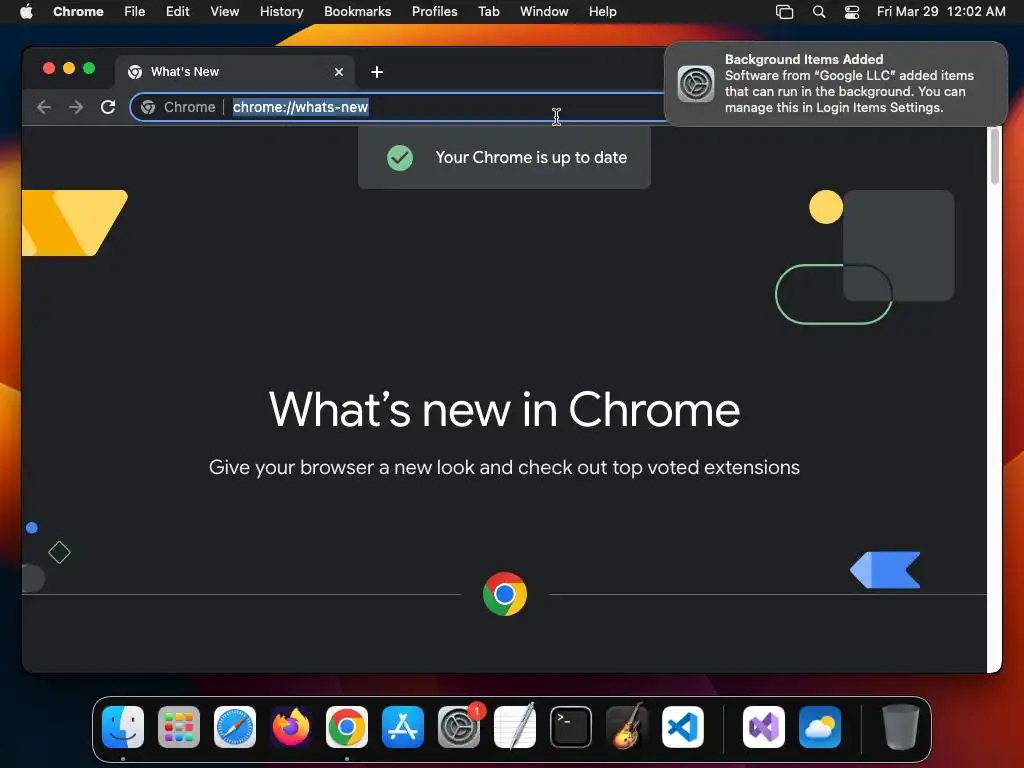This screenshot has width=1024, height=768.
Task: Open the Chrome app menu
Action: click(x=78, y=11)
